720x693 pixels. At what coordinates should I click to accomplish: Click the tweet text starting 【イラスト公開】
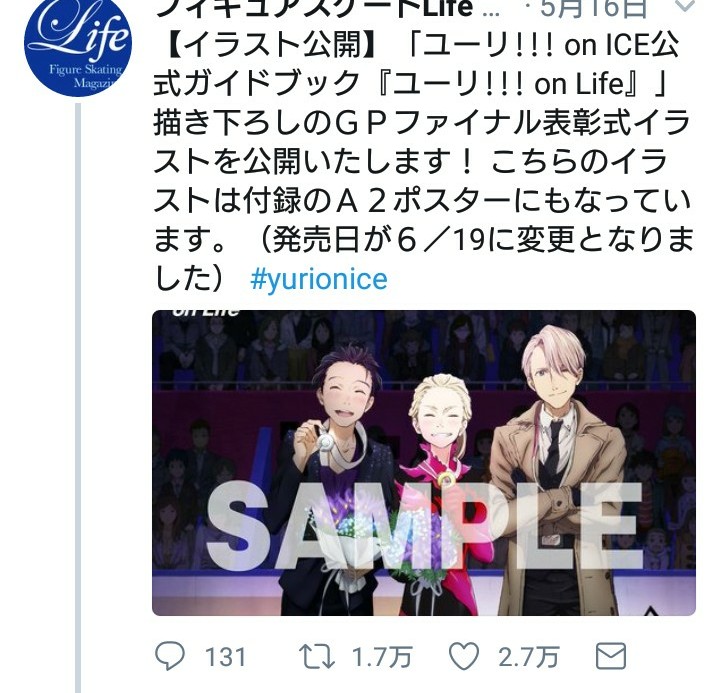point(422,162)
